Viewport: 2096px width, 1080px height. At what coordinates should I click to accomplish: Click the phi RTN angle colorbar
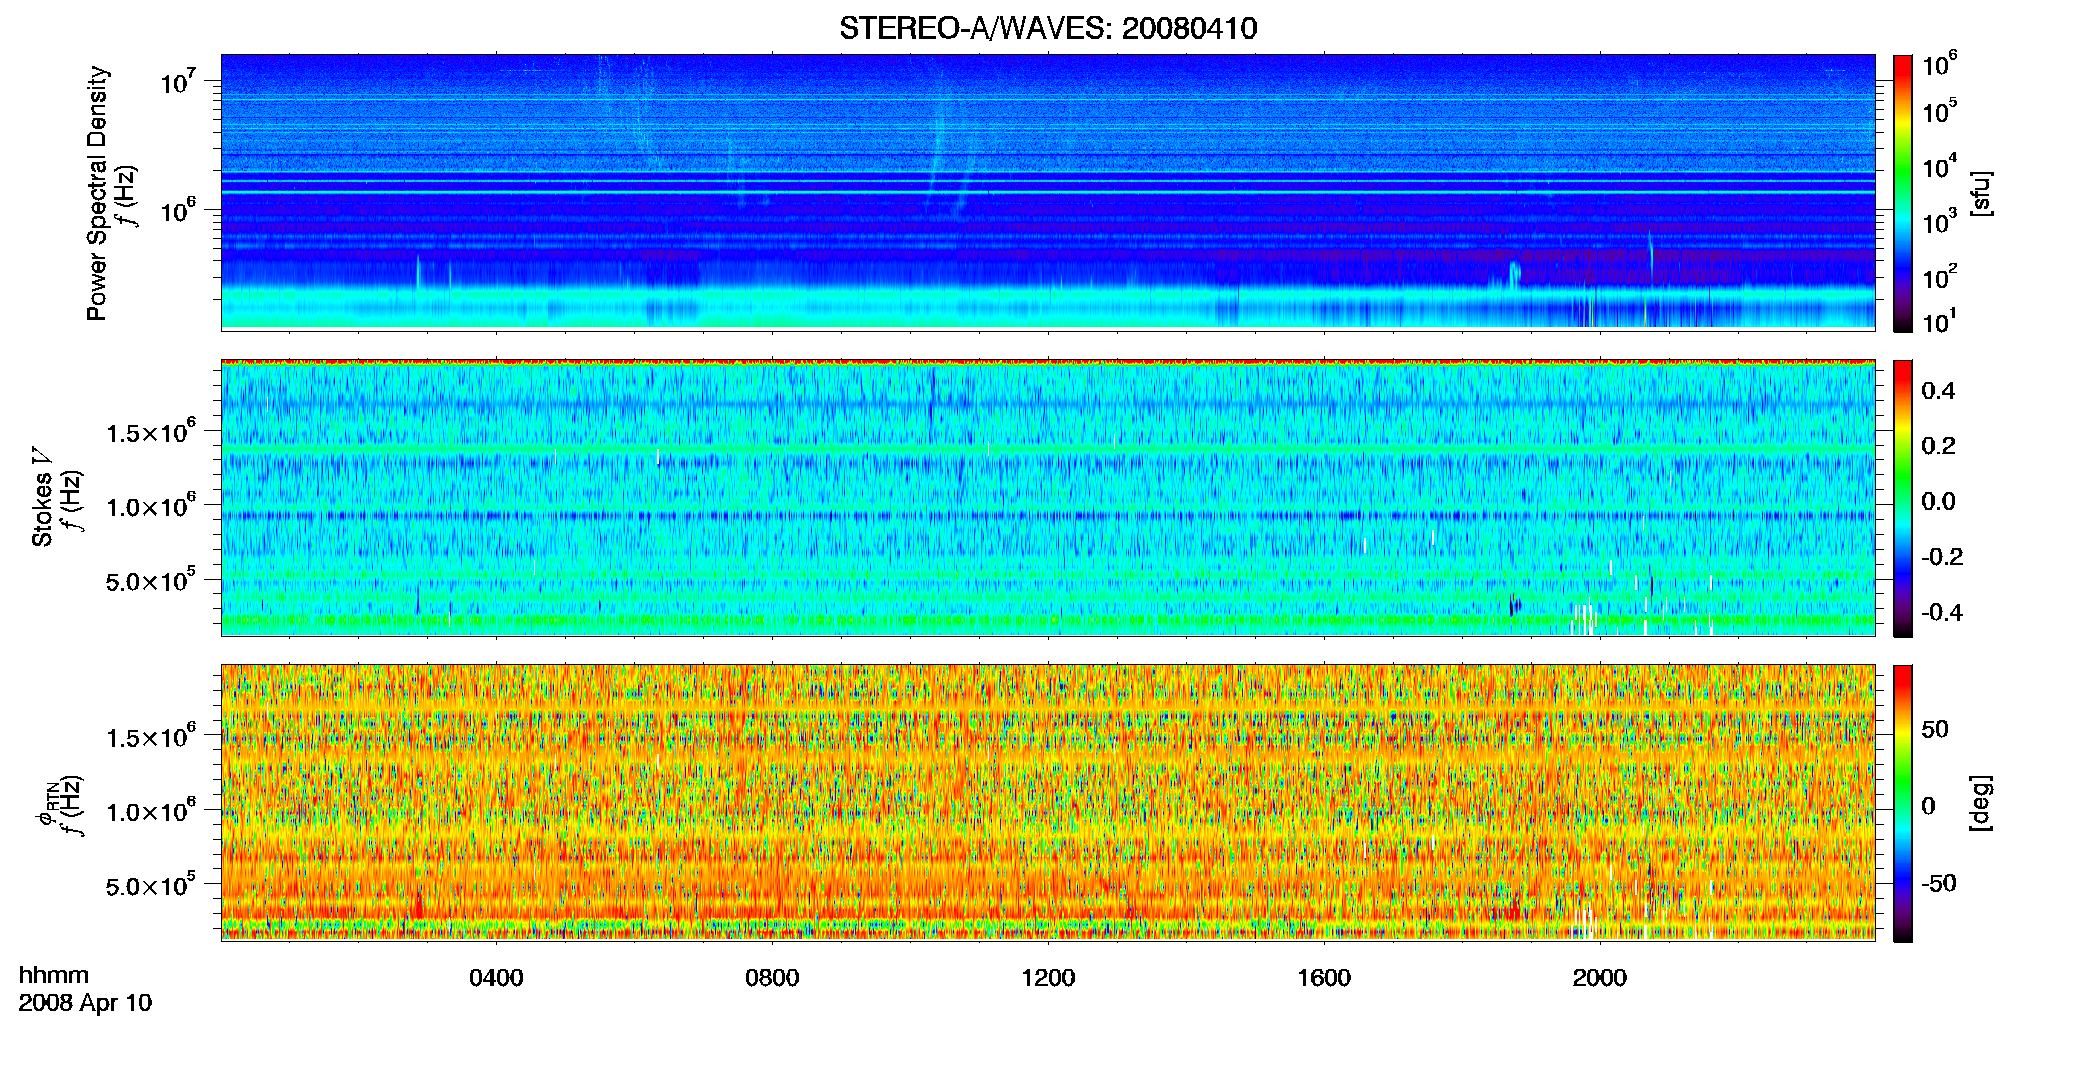coord(1903,803)
